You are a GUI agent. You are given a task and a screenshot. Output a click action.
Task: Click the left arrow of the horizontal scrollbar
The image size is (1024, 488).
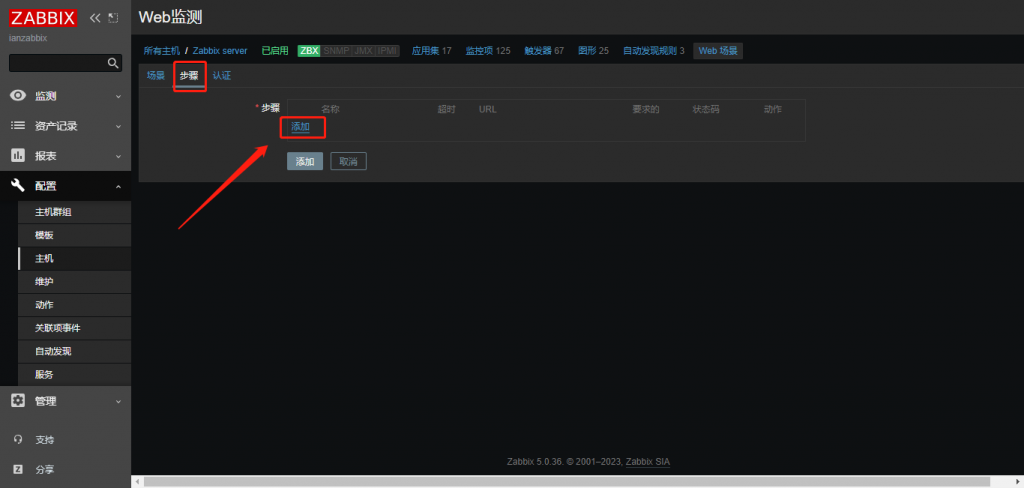(x=137, y=481)
